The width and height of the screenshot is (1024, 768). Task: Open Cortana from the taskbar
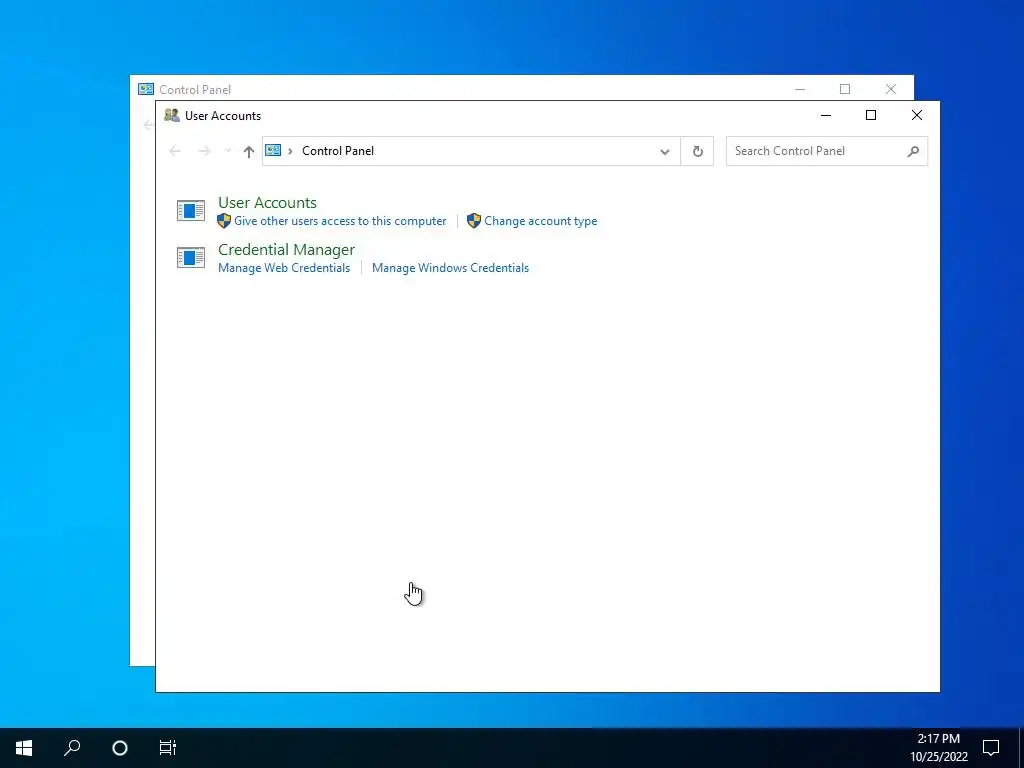[x=120, y=748]
